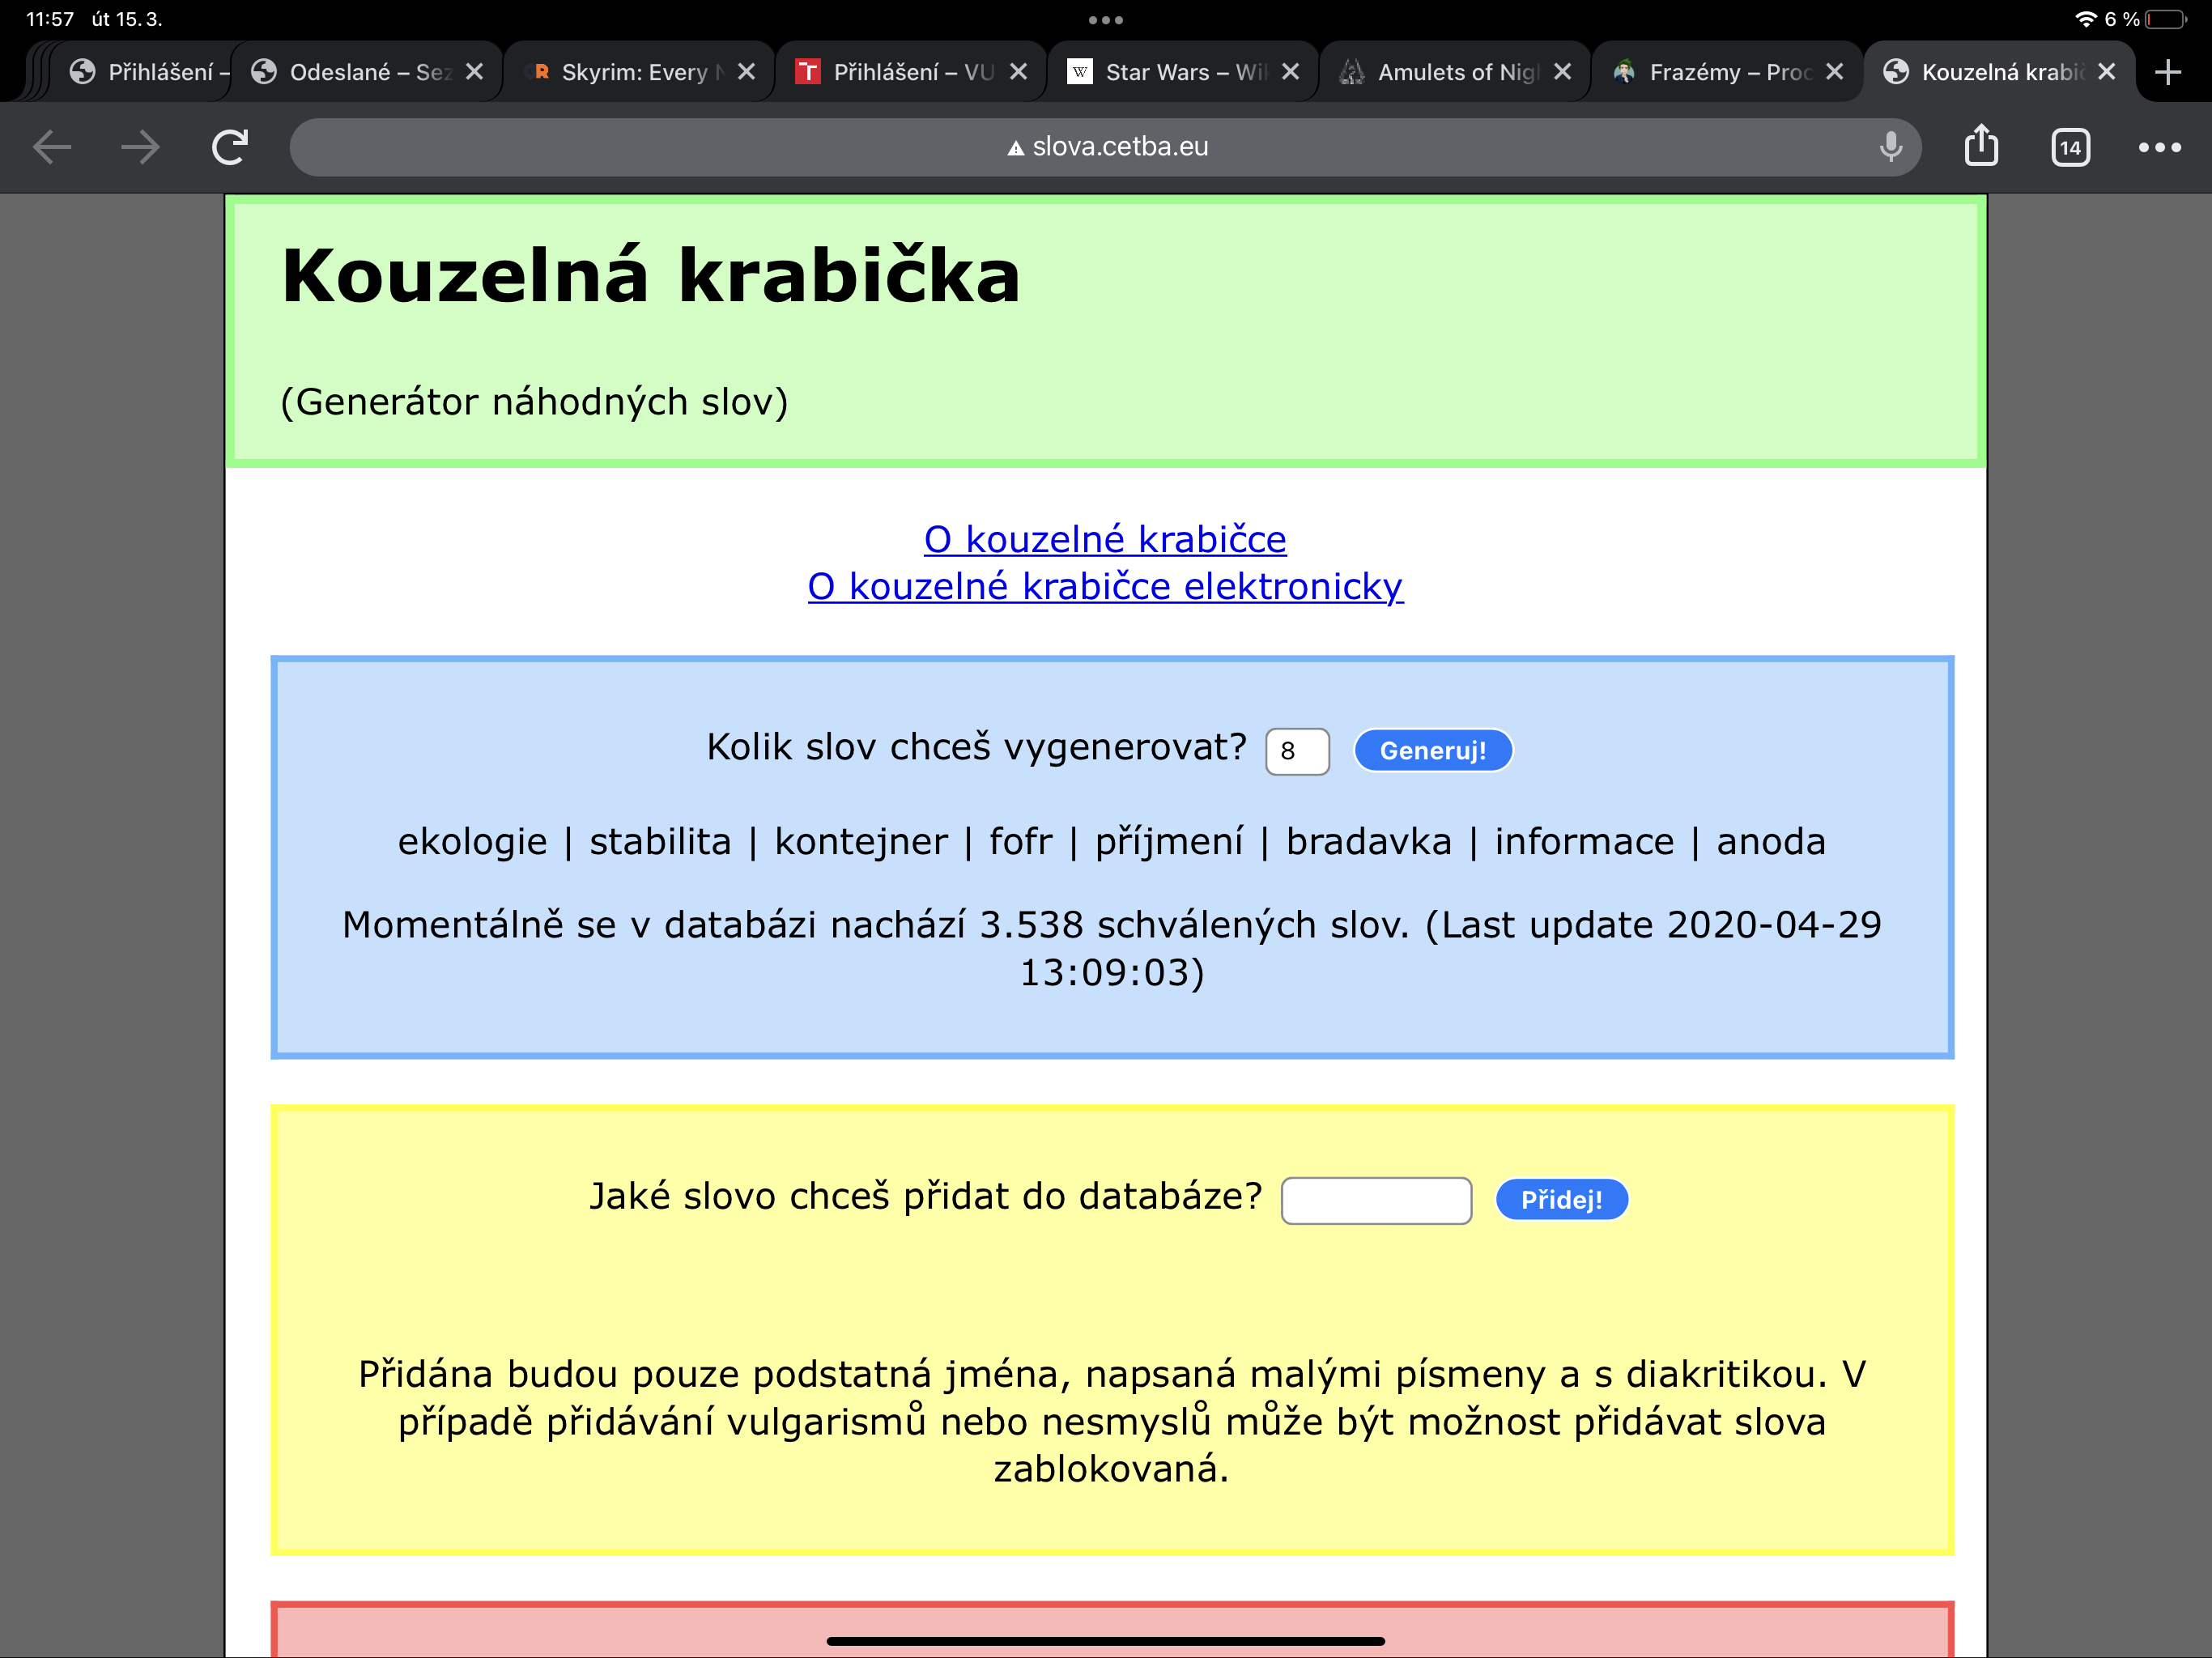Focus the empty add-word input field

point(1376,1200)
